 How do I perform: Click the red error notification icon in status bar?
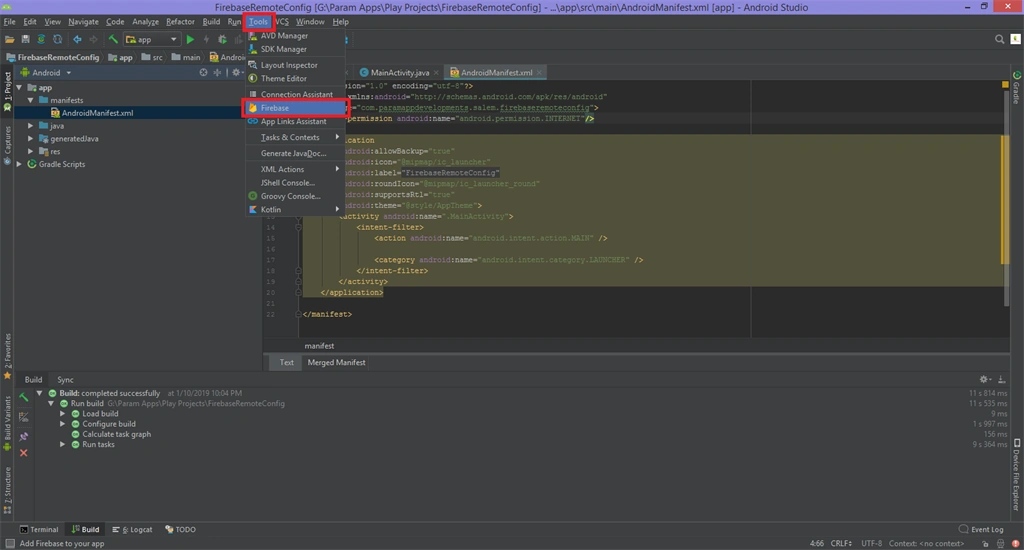click(1016, 543)
